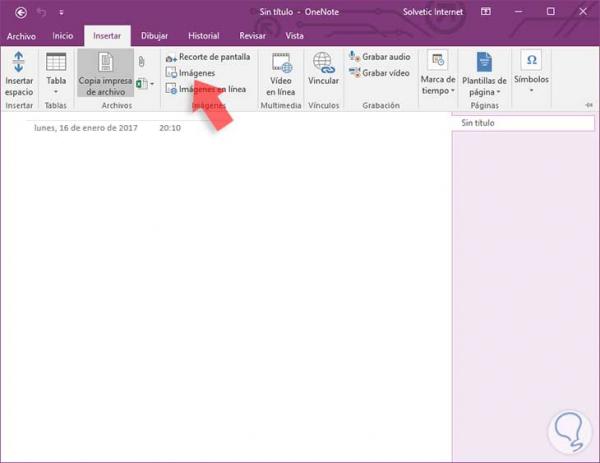Go to the Revisar tab
Viewport: 600px width, 463px height.
tap(252, 36)
